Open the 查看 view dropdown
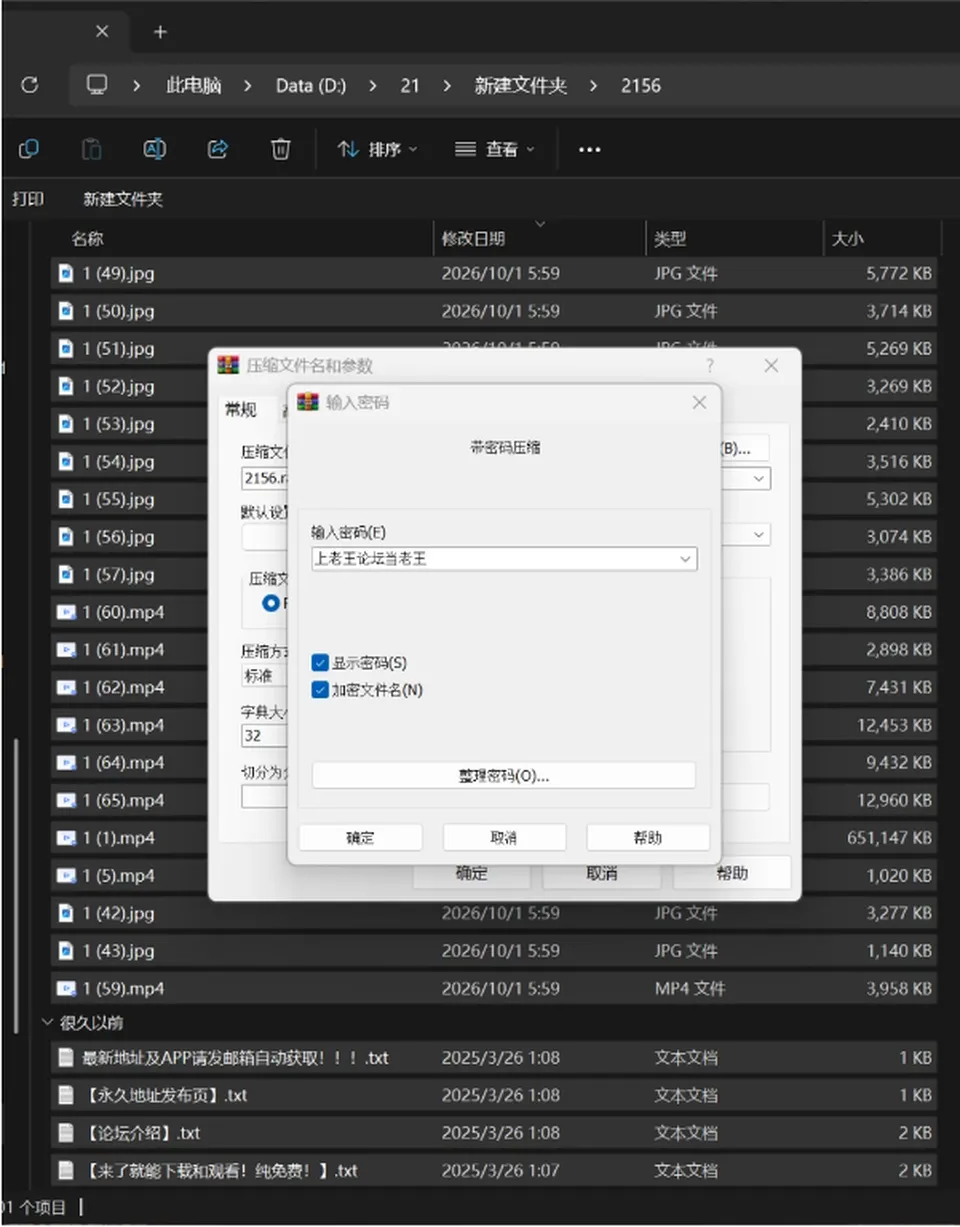Viewport: 960px width, 1227px height. click(495, 149)
